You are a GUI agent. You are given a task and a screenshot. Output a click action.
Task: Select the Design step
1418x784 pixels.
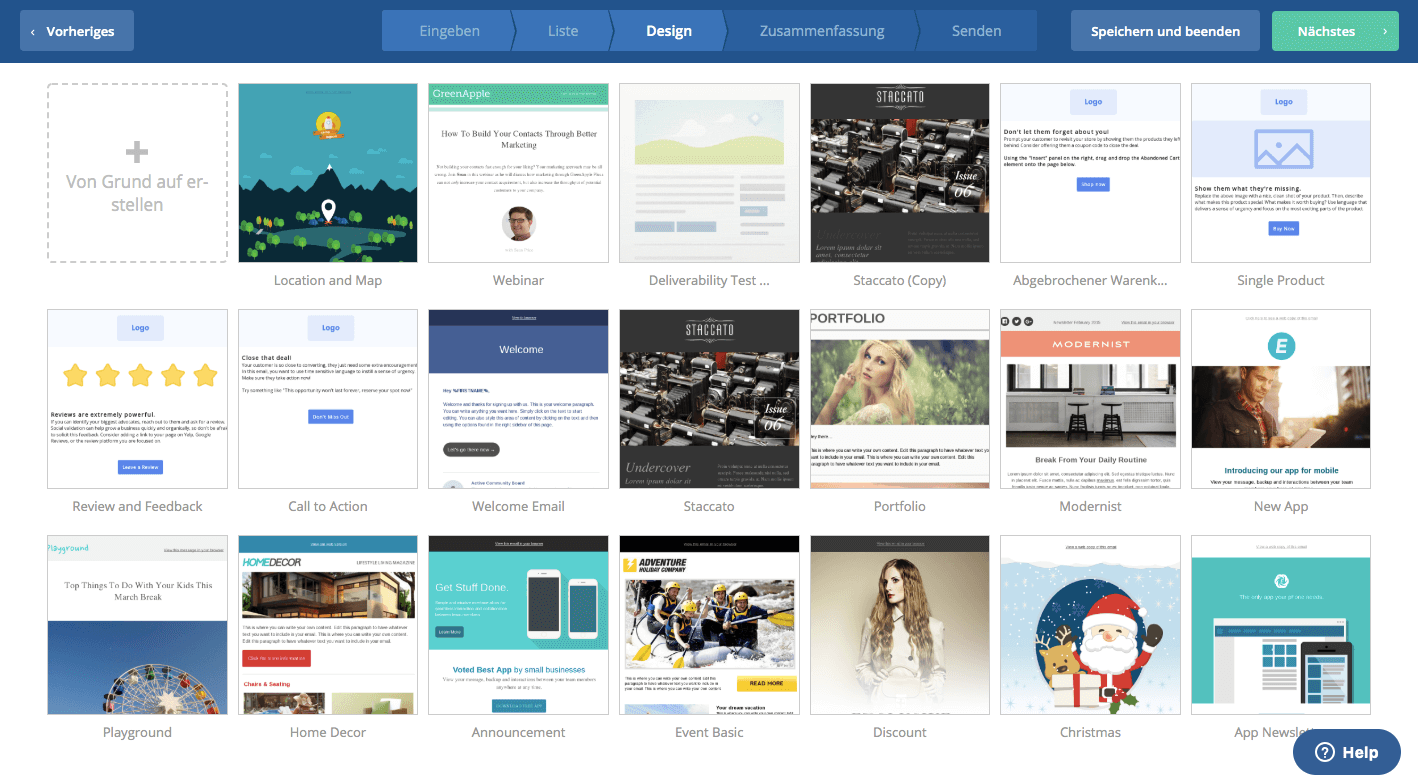[x=669, y=31]
